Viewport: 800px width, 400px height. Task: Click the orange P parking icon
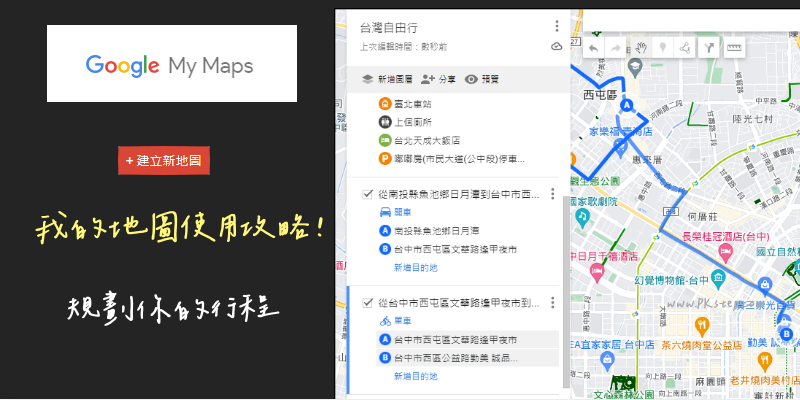[384, 159]
